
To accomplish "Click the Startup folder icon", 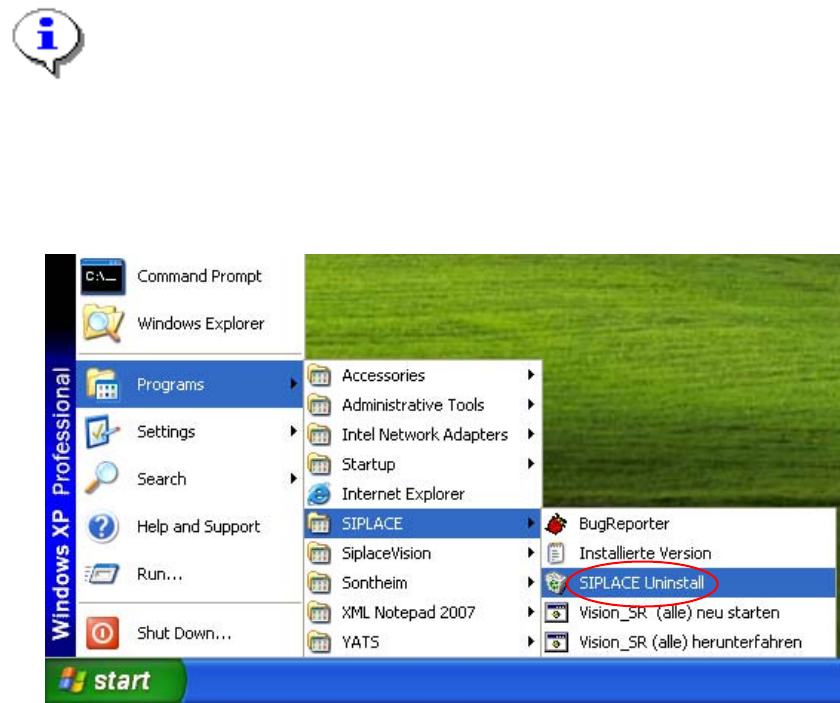I will (x=319, y=464).
